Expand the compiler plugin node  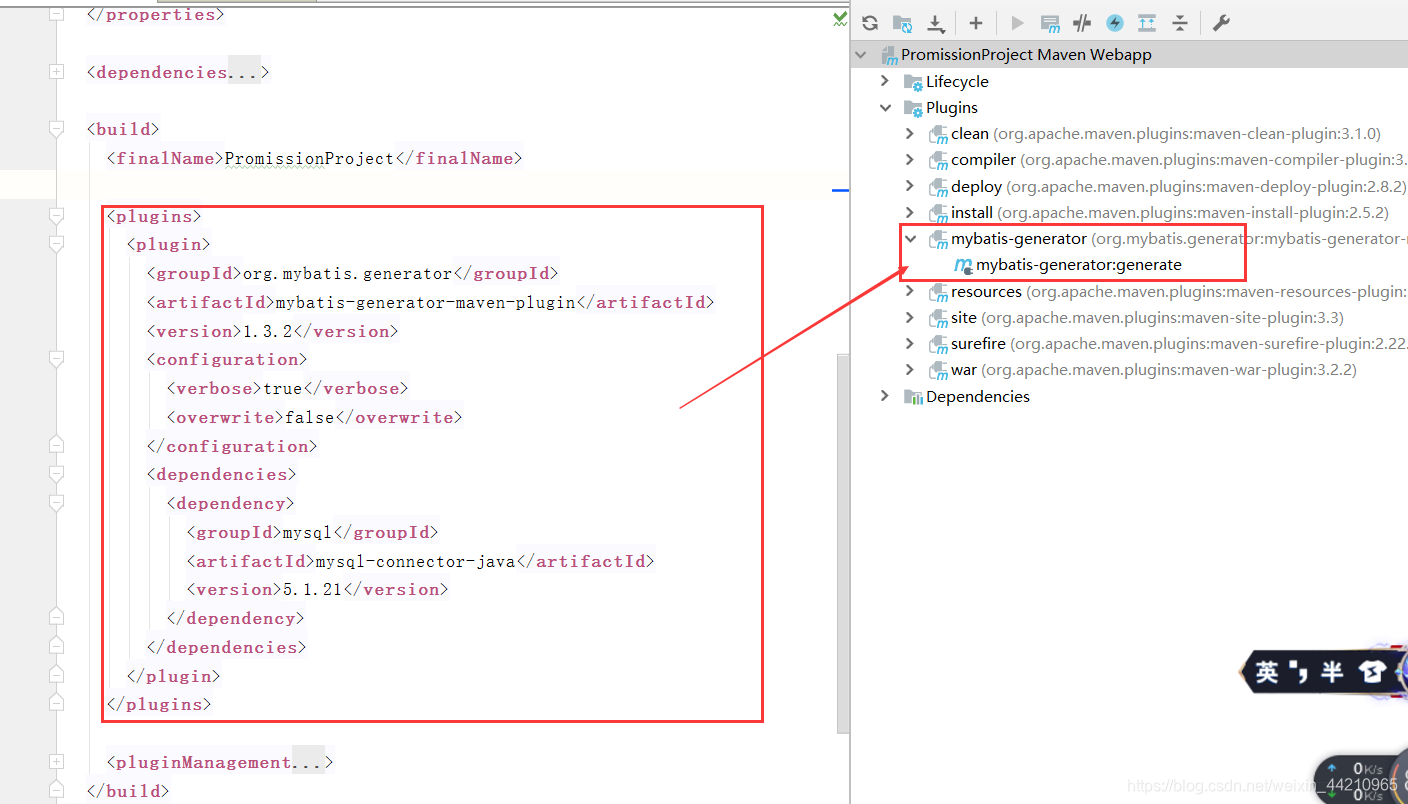(909, 159)
